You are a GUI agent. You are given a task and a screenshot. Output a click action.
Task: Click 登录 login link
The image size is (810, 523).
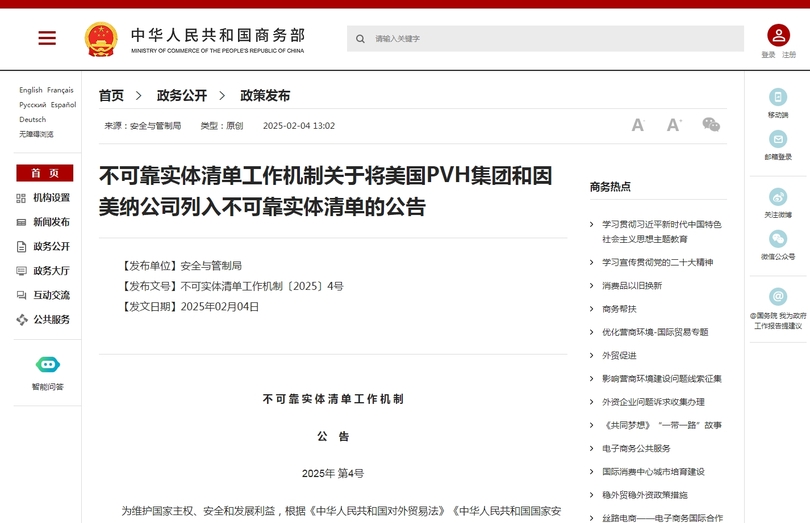768,55
